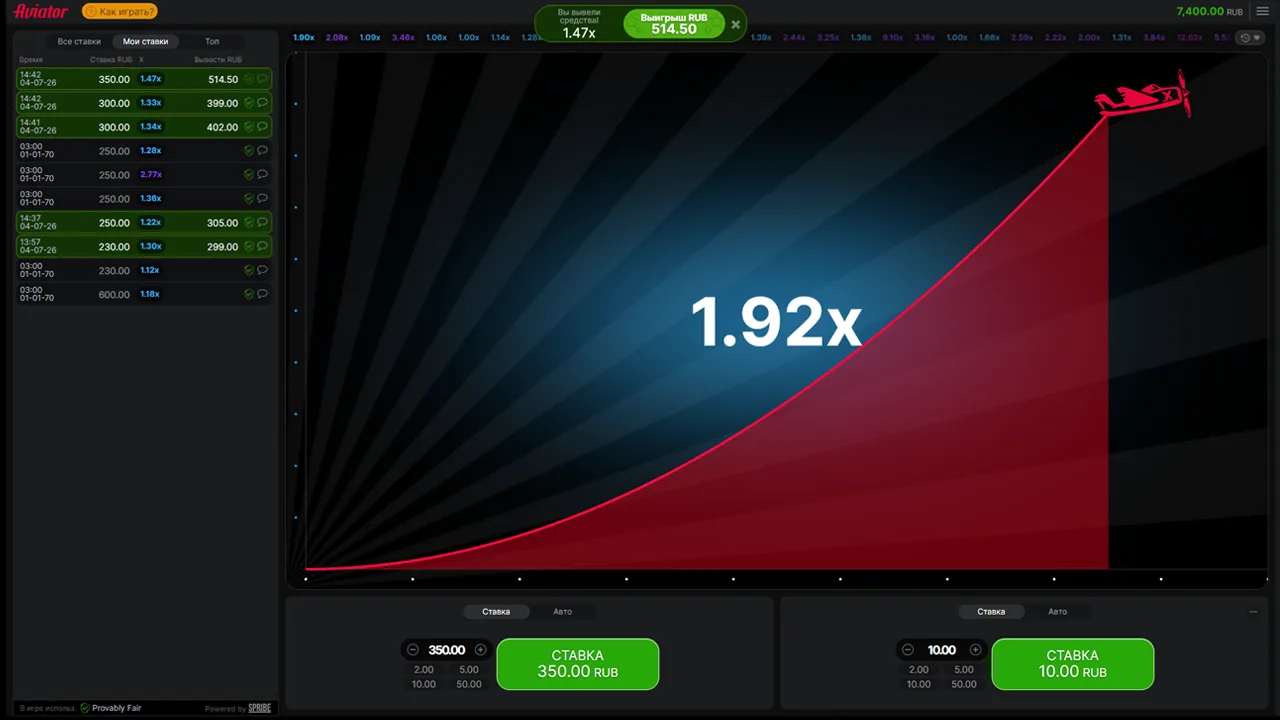Close the cashout win notification
The width and height of the screenshot is (1280, 720).
point(736,24)
